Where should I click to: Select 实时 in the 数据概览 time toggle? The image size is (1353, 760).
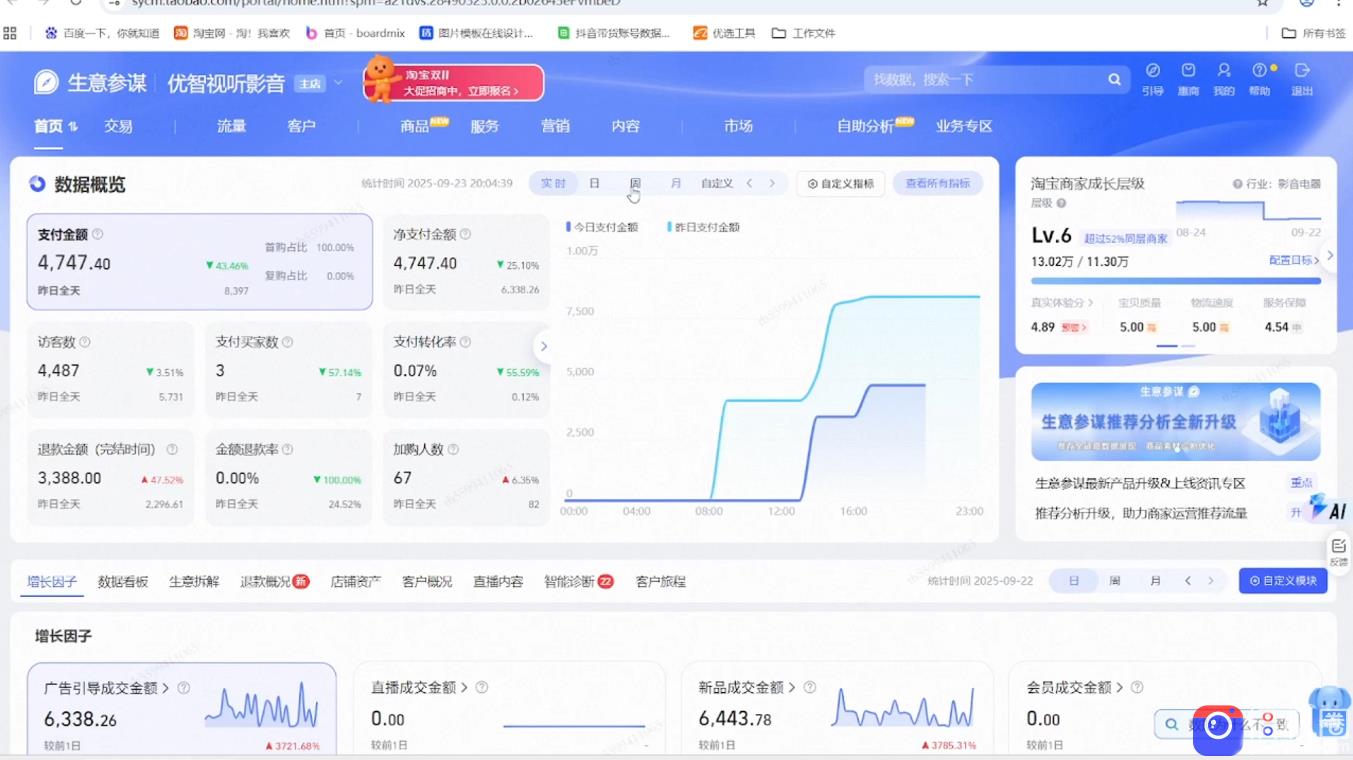[553, 184]
